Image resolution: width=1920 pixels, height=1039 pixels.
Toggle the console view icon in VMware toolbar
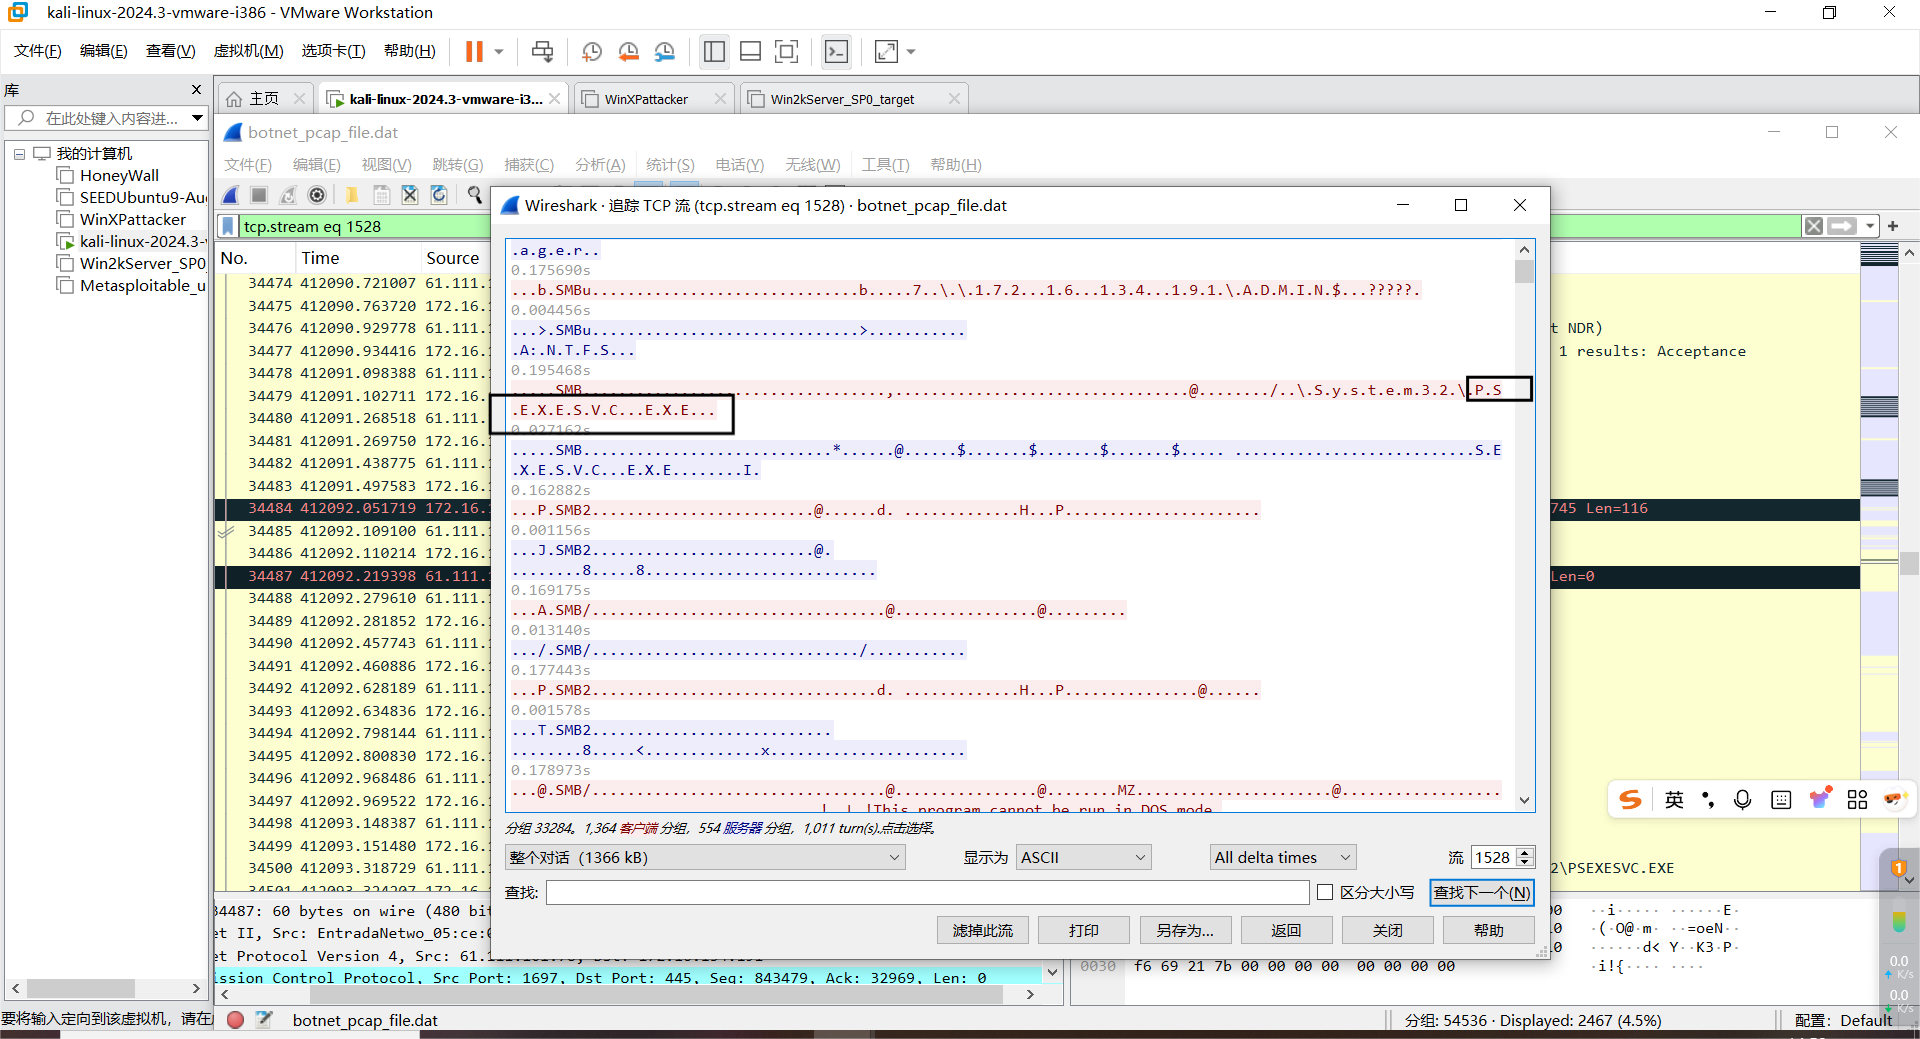click(836, 51)
